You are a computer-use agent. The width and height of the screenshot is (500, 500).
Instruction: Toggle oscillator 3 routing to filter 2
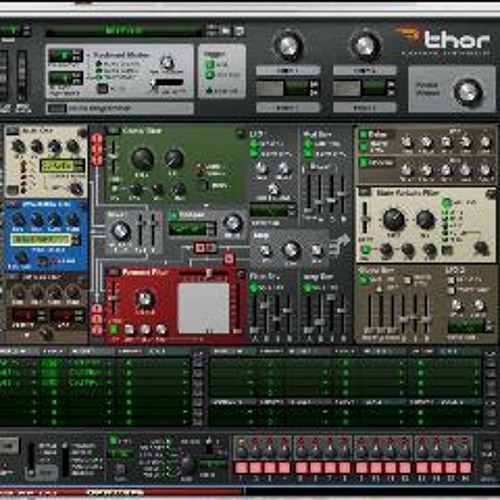pos(97,330)
